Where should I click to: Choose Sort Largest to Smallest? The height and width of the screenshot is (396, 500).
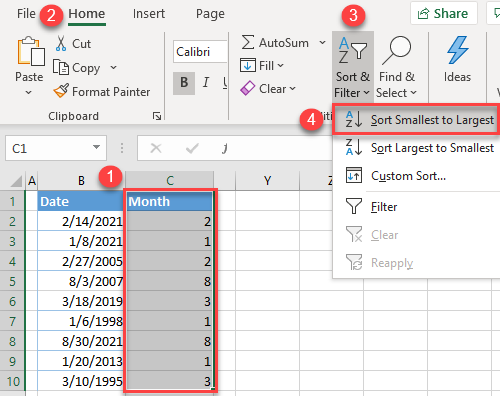coord(416,148)
